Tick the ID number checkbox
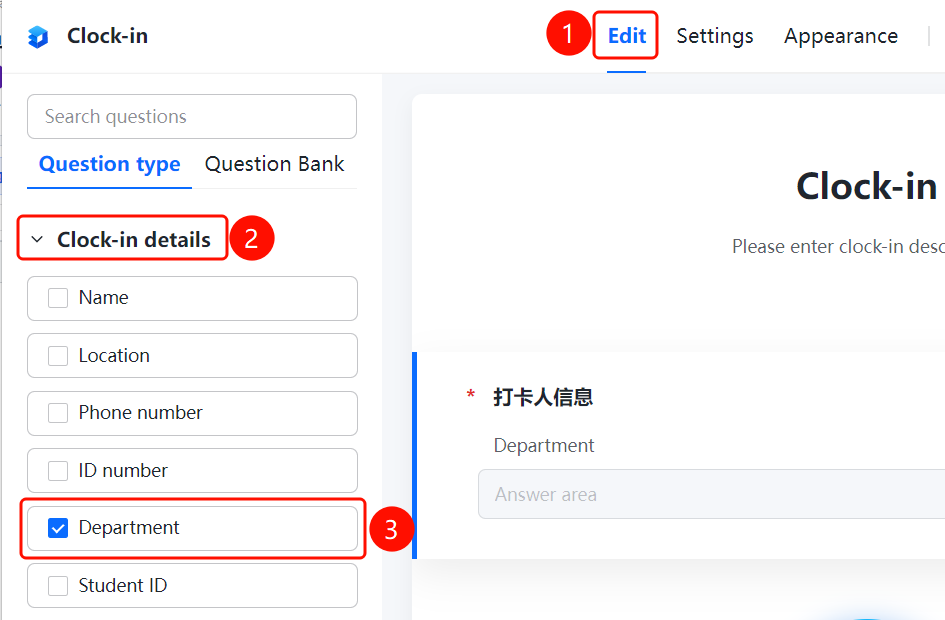The height and width of the screenshot is (620, 945). click(58, 471)
